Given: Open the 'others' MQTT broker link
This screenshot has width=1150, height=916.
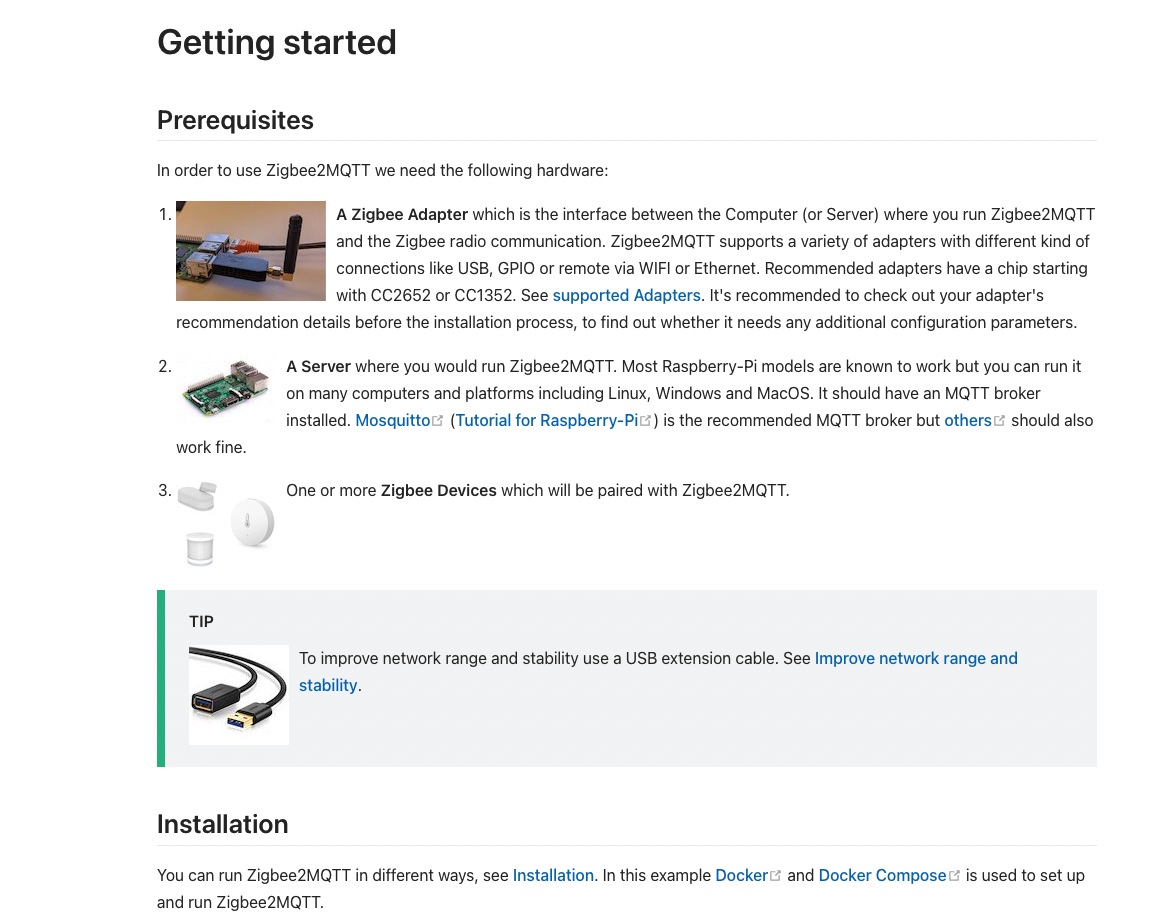Looking at the screenshot, I should pos(967,420).
